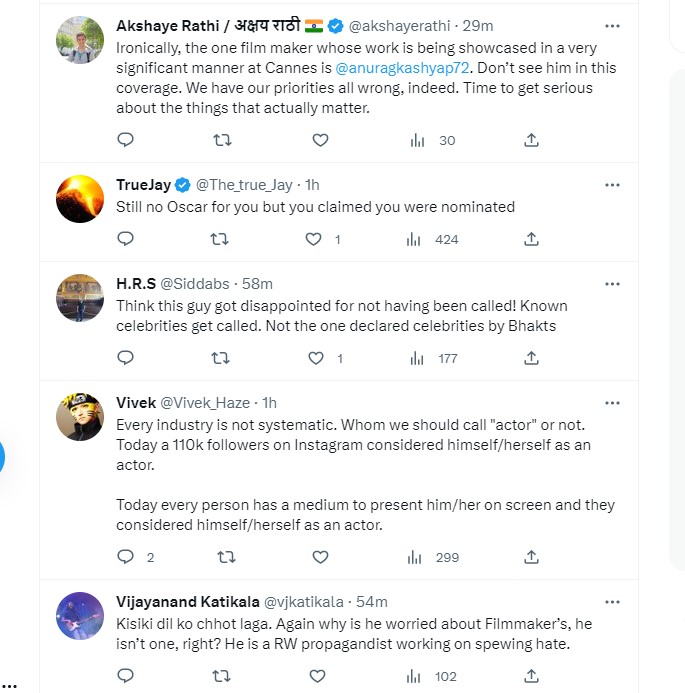Reply to the H.R.S tweet
Screen dimensions: 685x693
pyautogui.click(x=125, y=358)
